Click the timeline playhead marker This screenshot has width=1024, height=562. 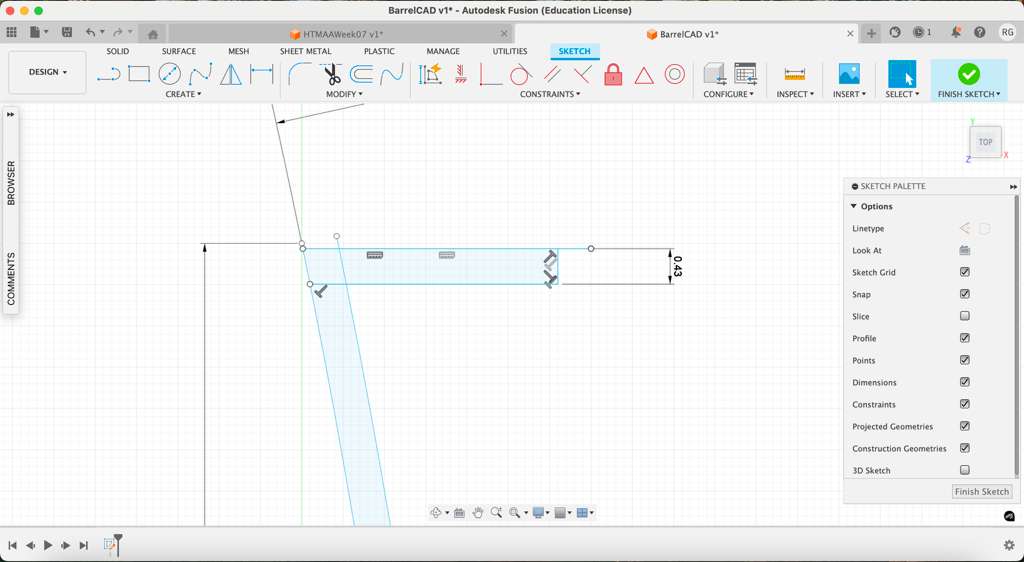[117, 544]
